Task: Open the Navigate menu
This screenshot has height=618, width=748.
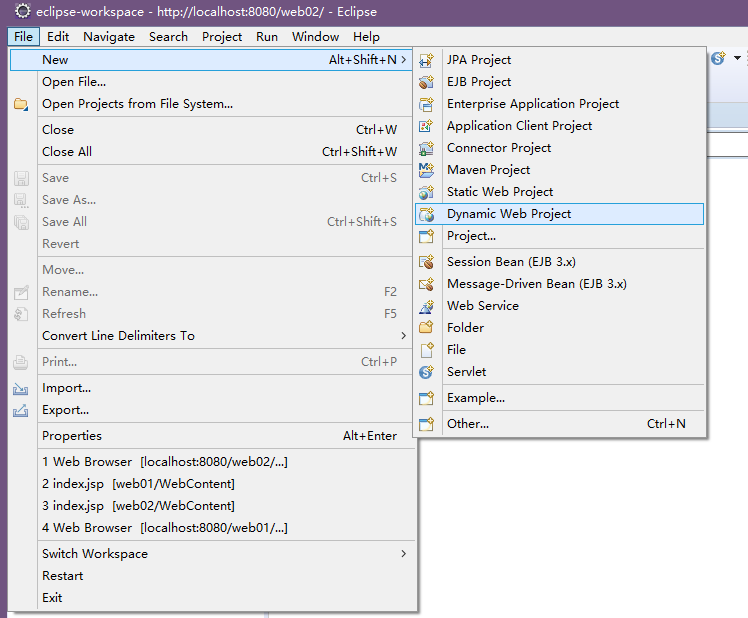Action: pyautogui.click(x=109, y=37)
